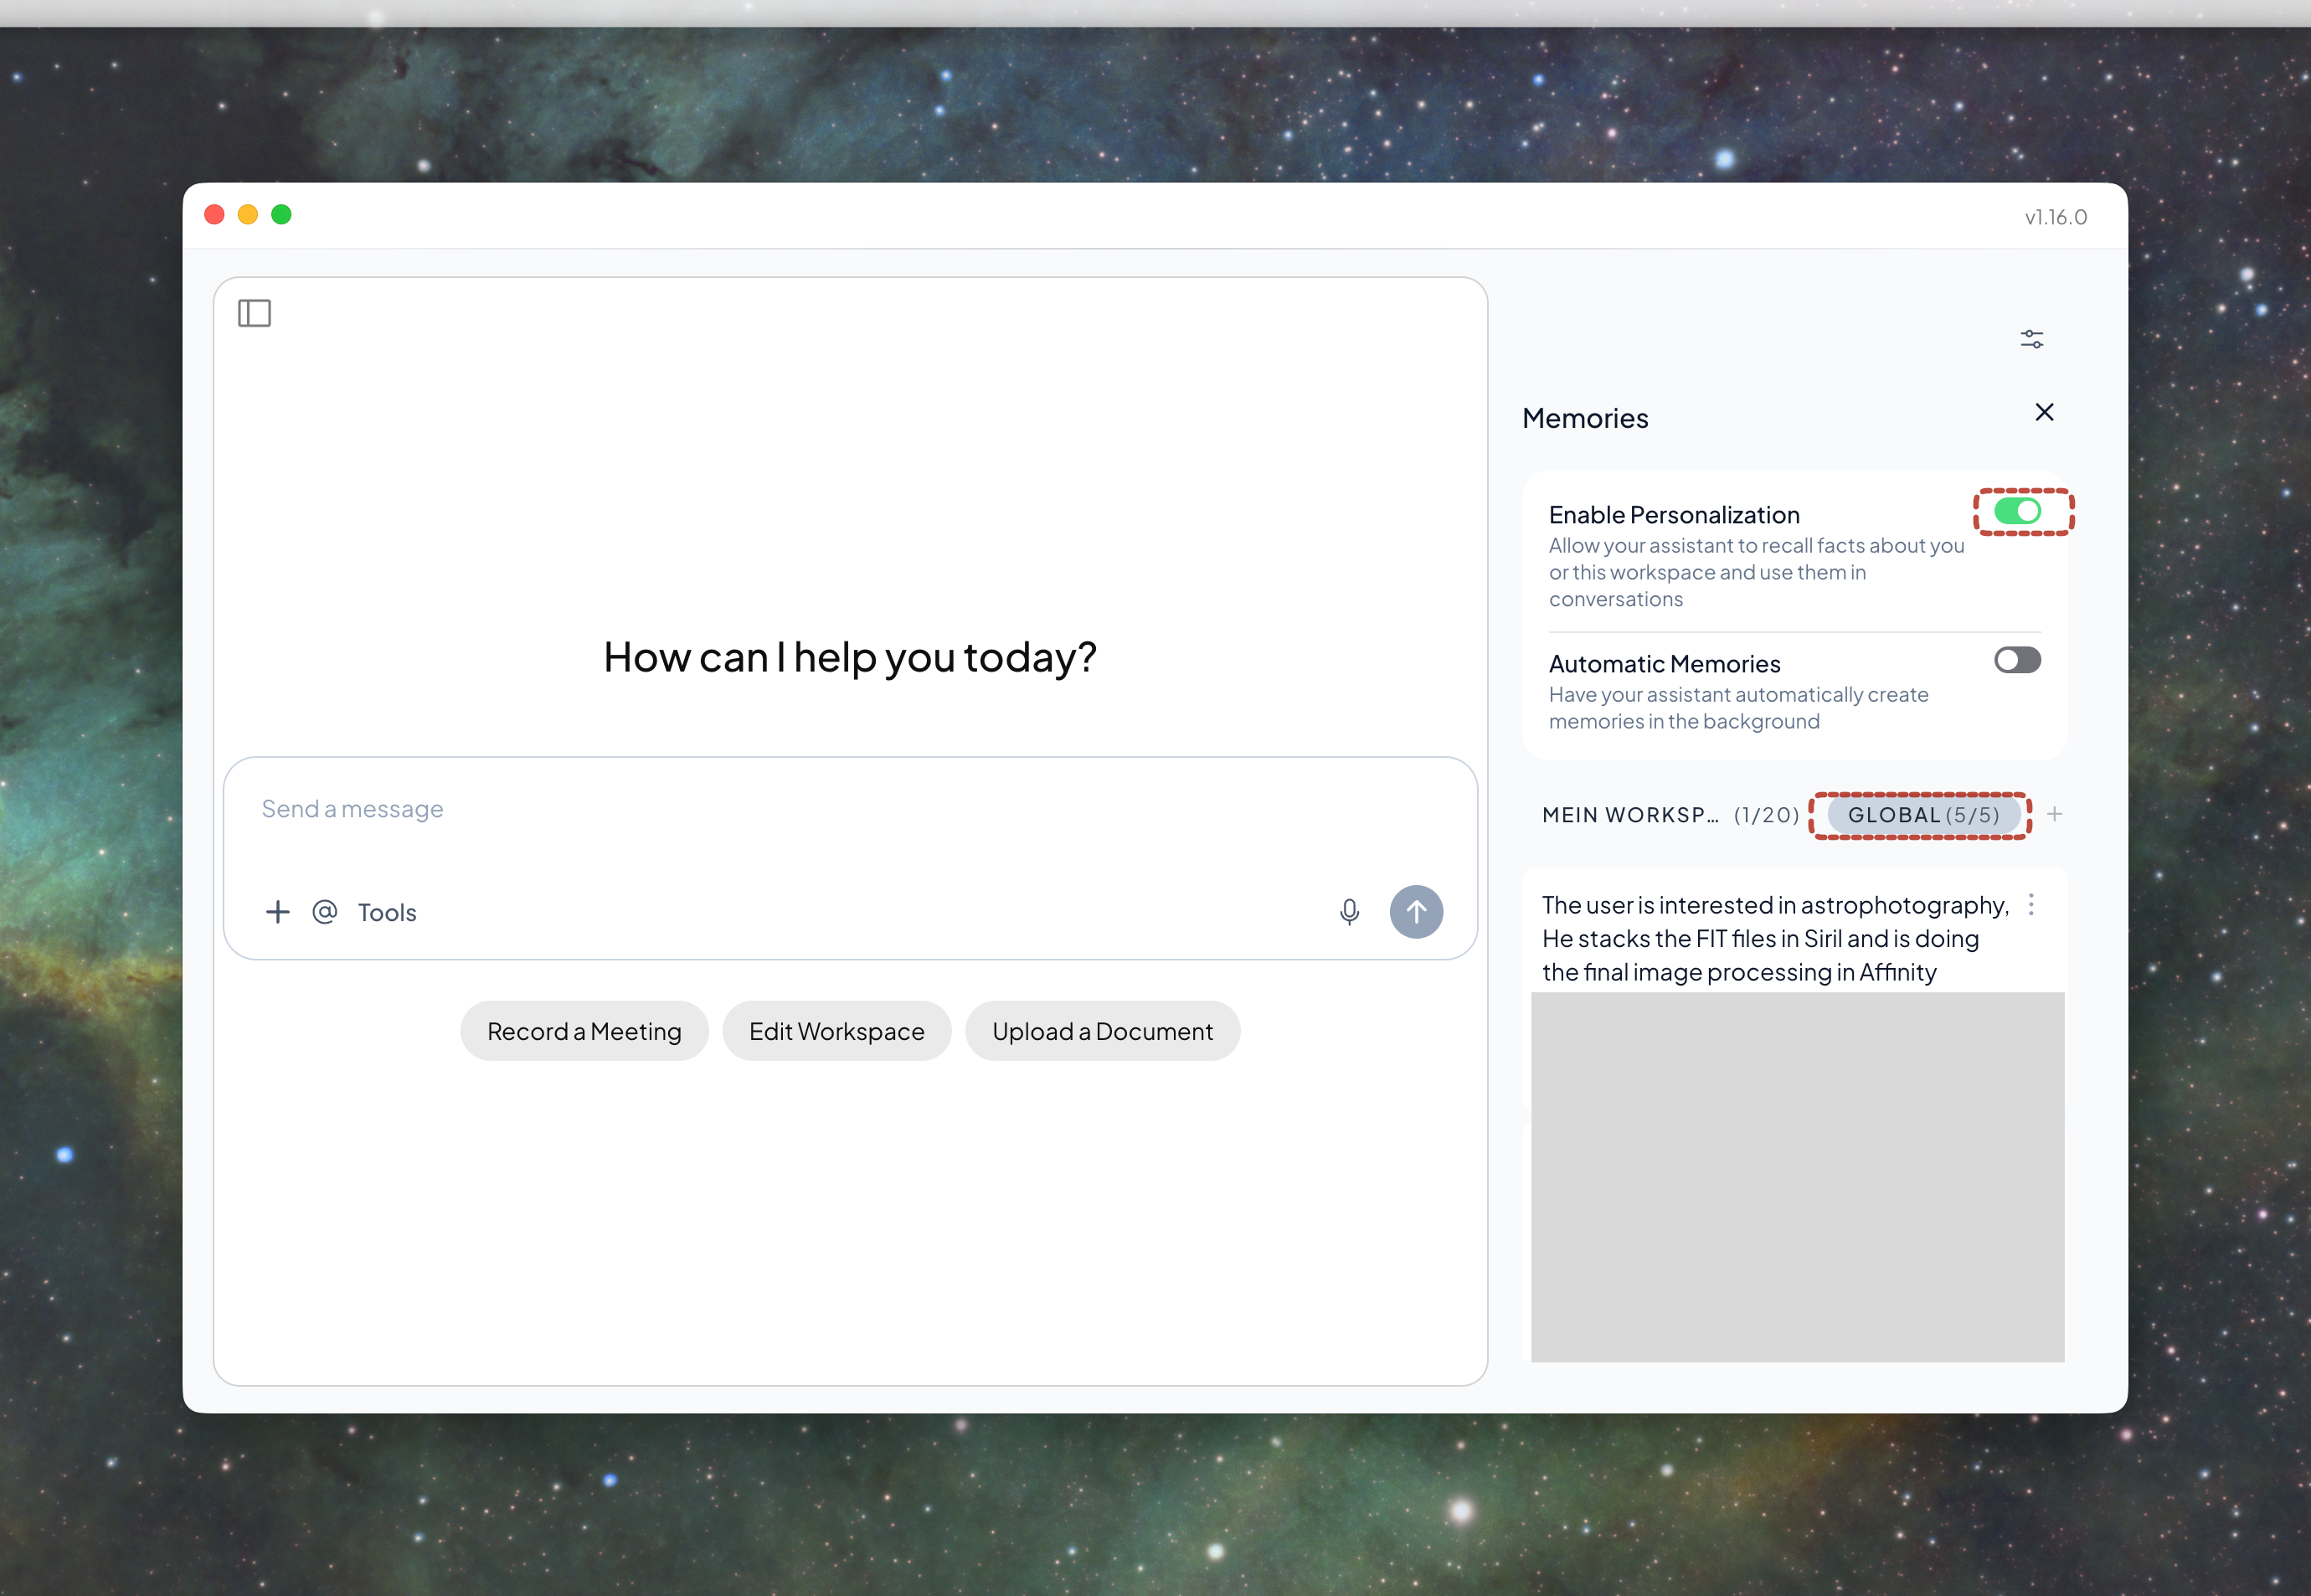Viewport: 2311px width, 1596px height.
Task: Open options menu for astrophotography memory
Action: pos(2030,905)
